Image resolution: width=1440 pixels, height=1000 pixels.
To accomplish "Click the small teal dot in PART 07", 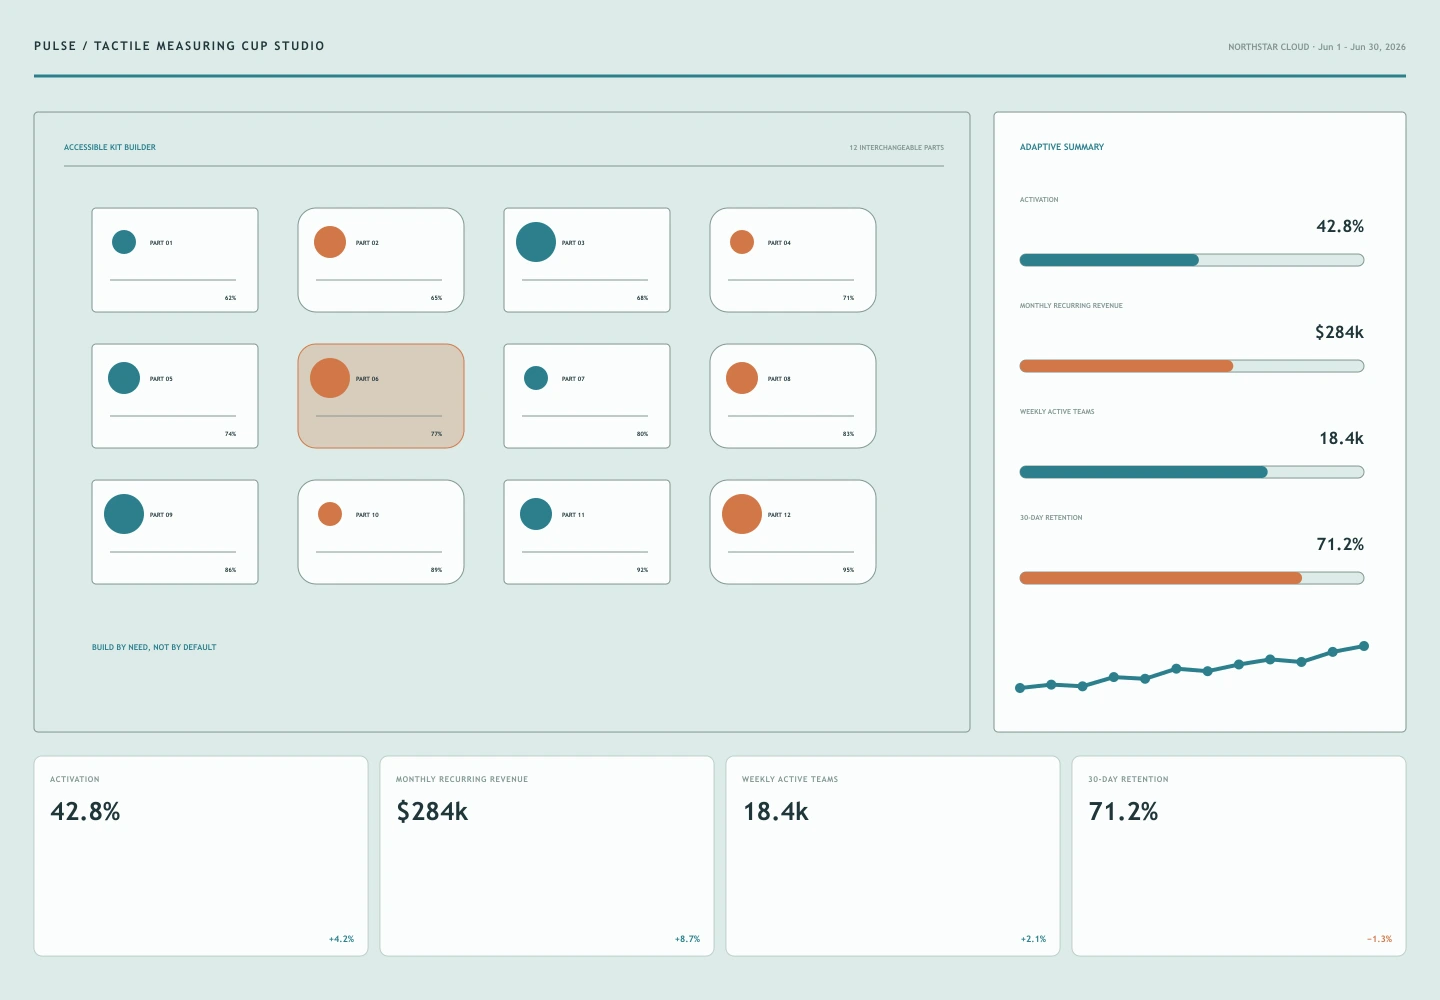I will [536, 378].
